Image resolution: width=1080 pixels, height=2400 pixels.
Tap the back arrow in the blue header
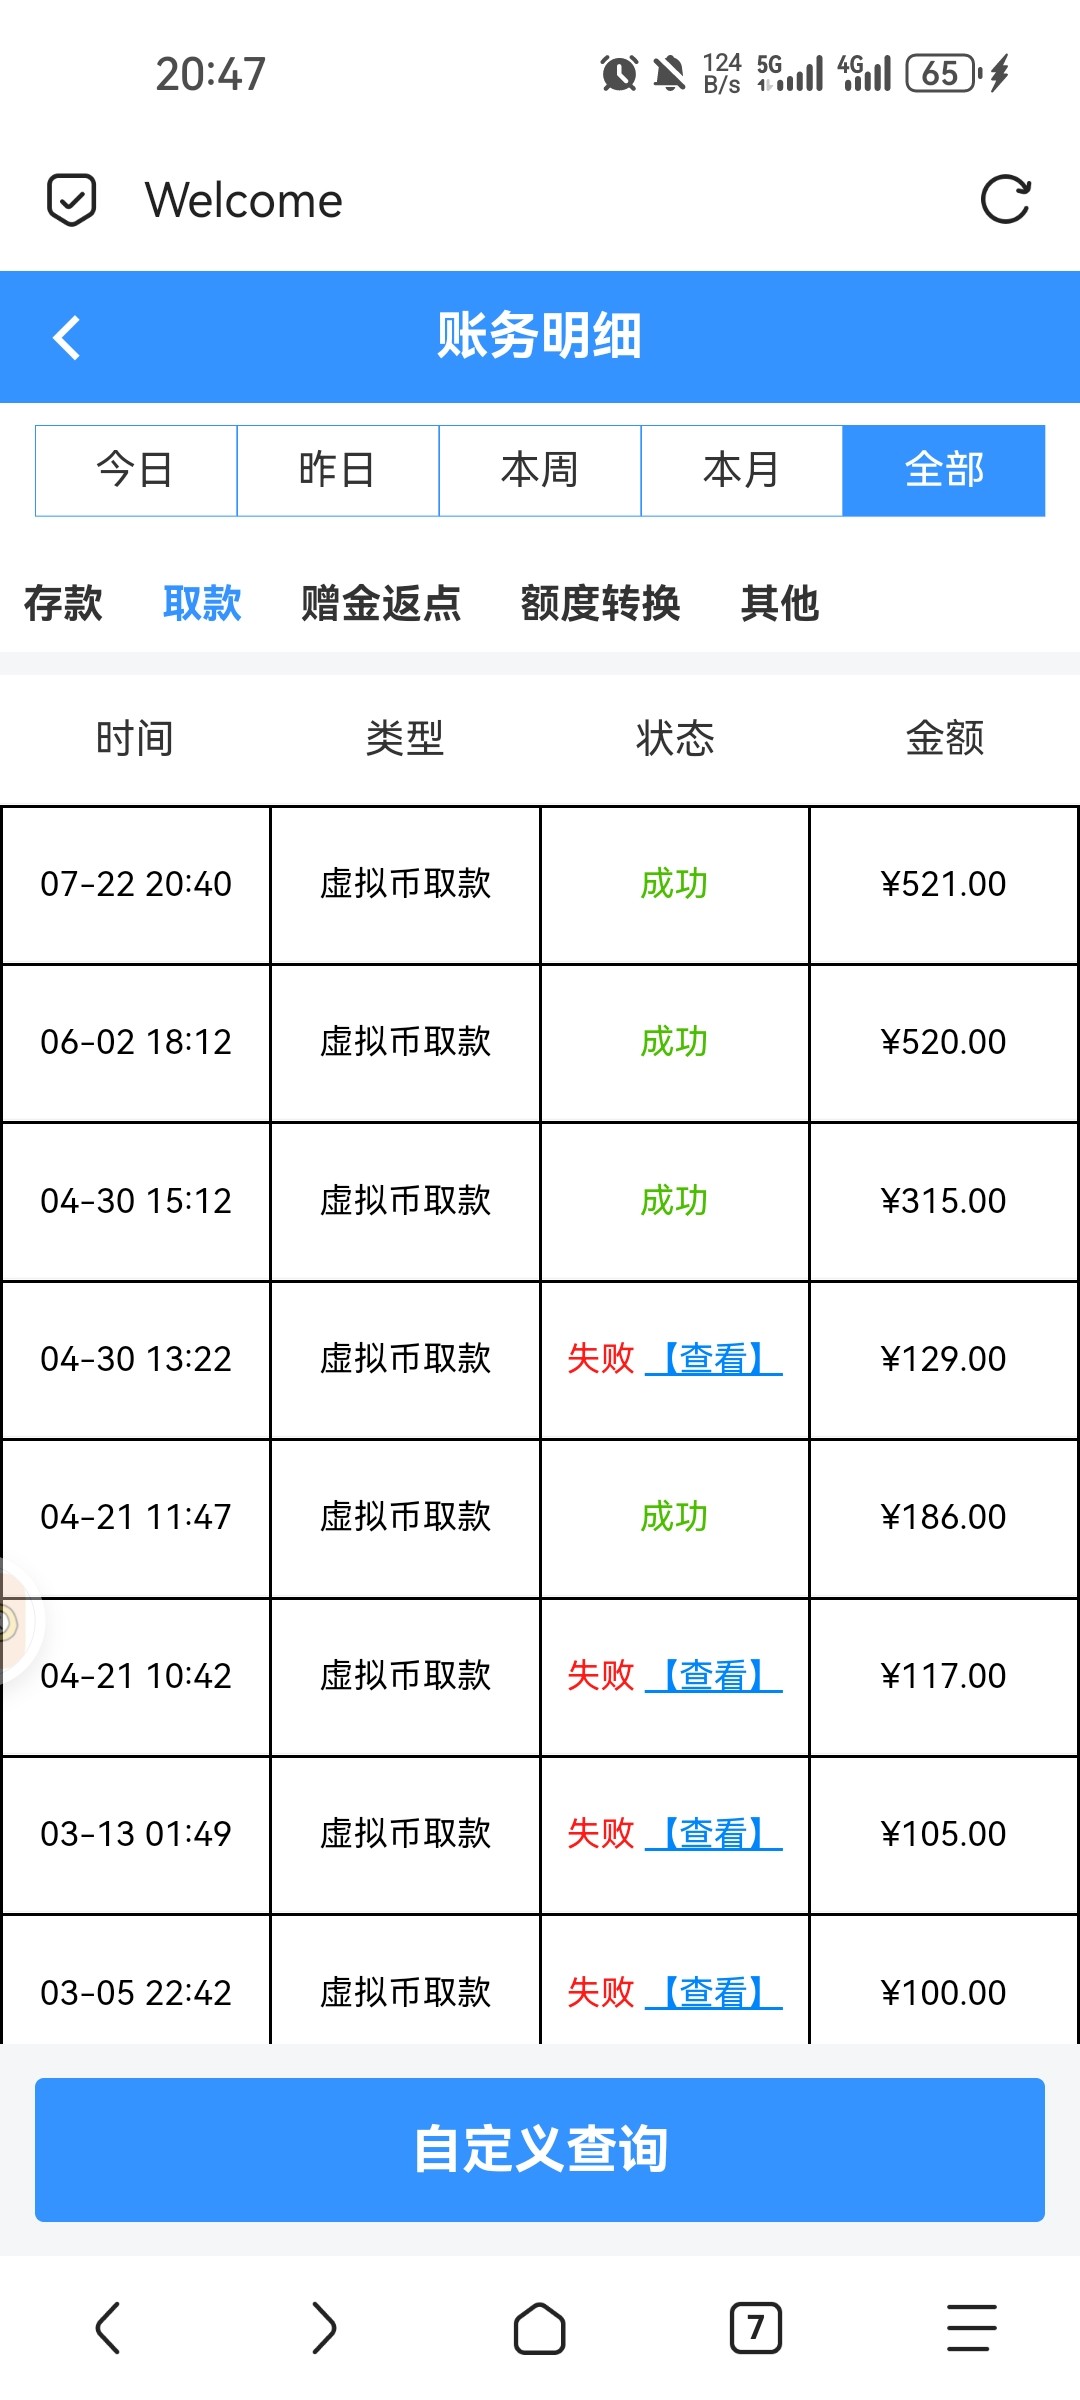(x=67, y=337)
